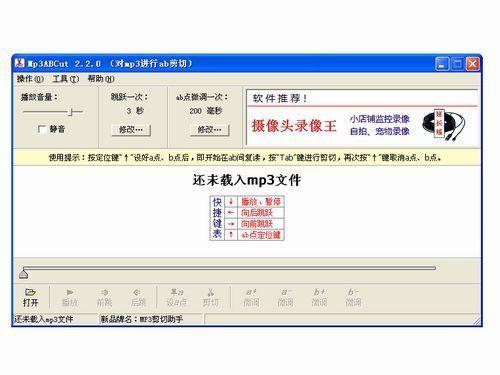Click the cable product image in ad
This screenshot has width=500, height=375.
pyautogui.click(x=443, y=125)
